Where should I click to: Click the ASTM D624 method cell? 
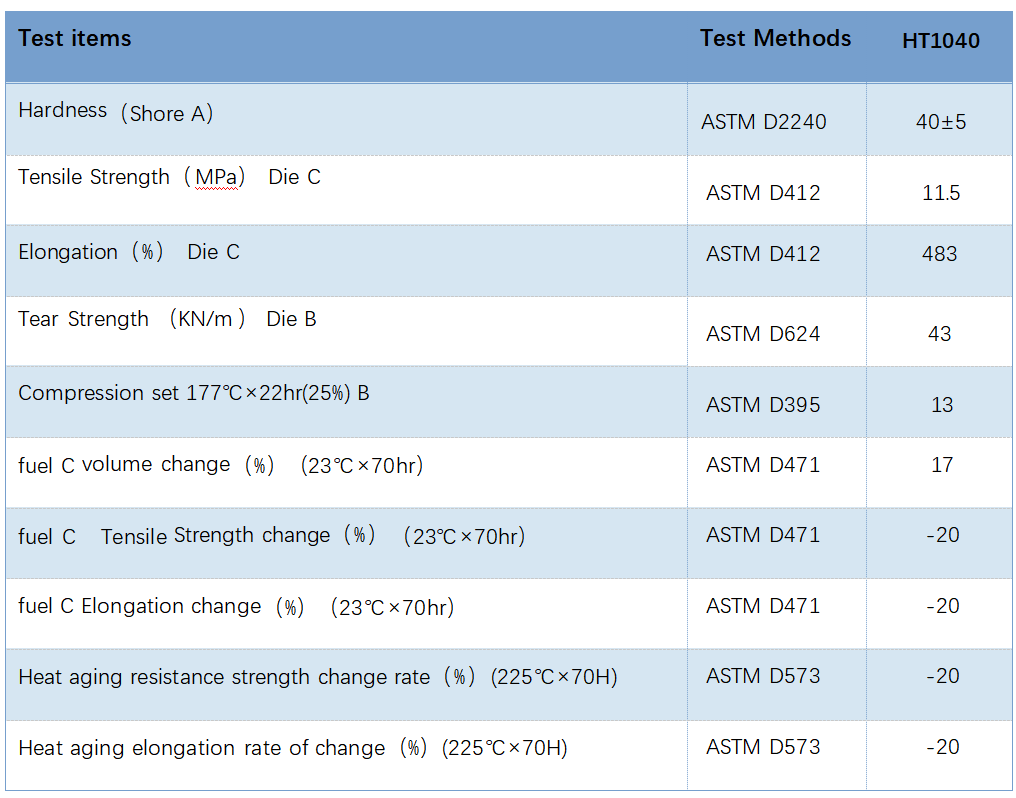click(x=763, y=334)
